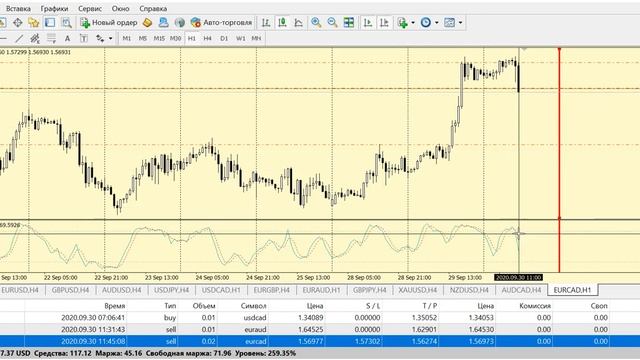Open the Справка menu

[153, 9]
